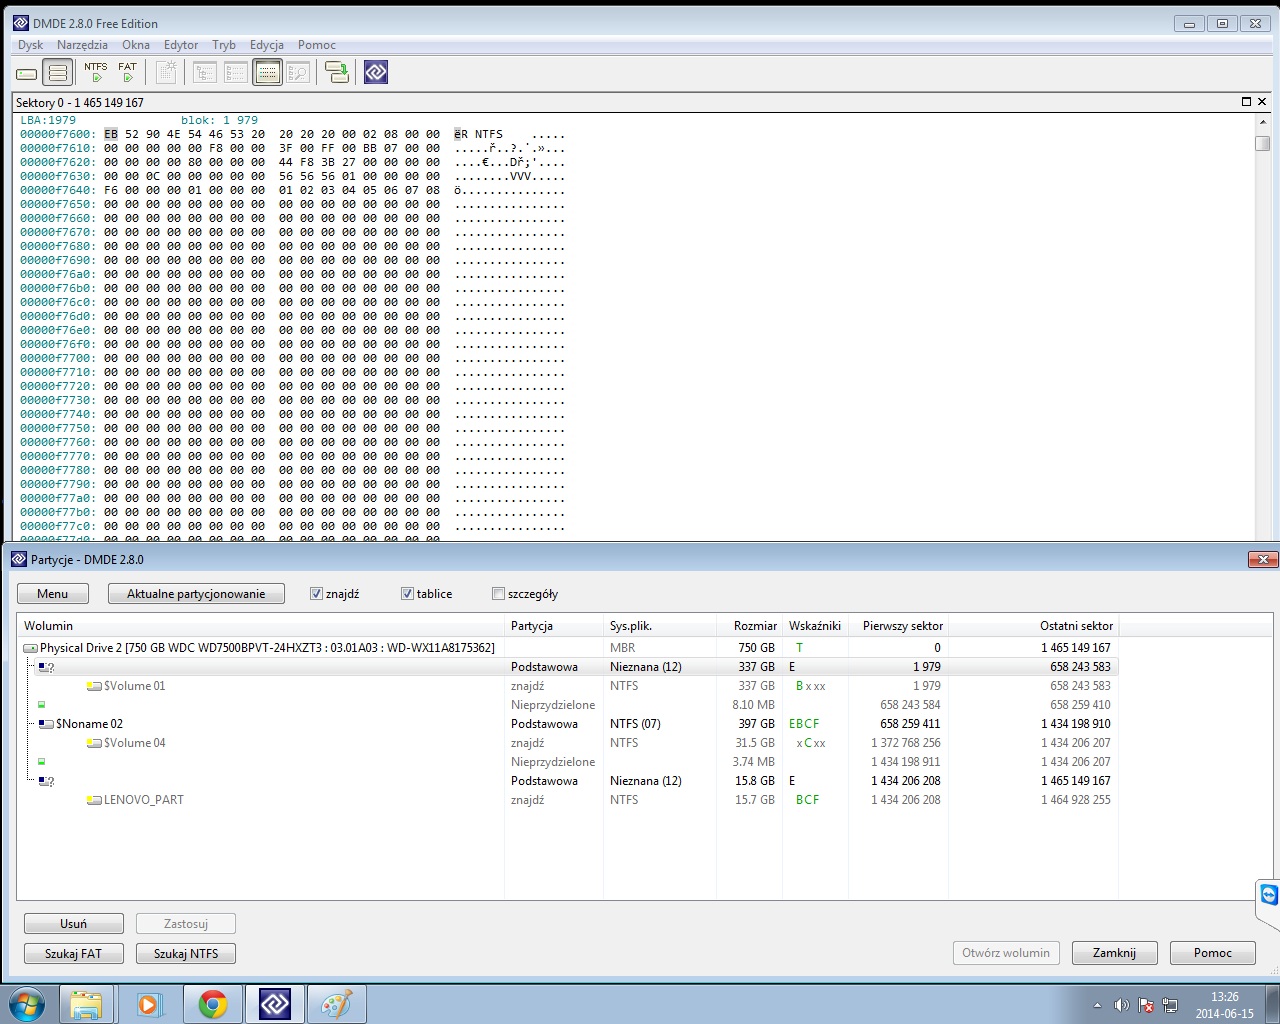
Task: Open the Action Center flag tray icon
Action: click(1147, 1005)
